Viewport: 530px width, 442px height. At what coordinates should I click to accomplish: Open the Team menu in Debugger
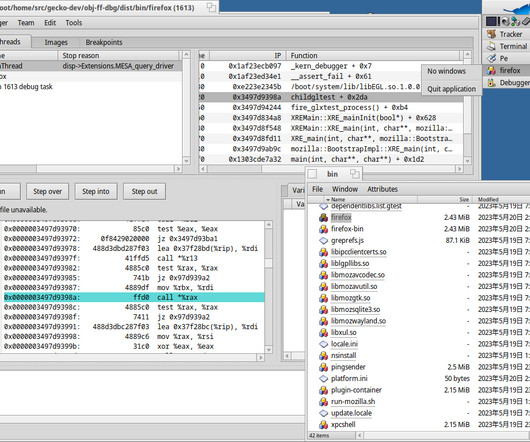pos(26,23)
